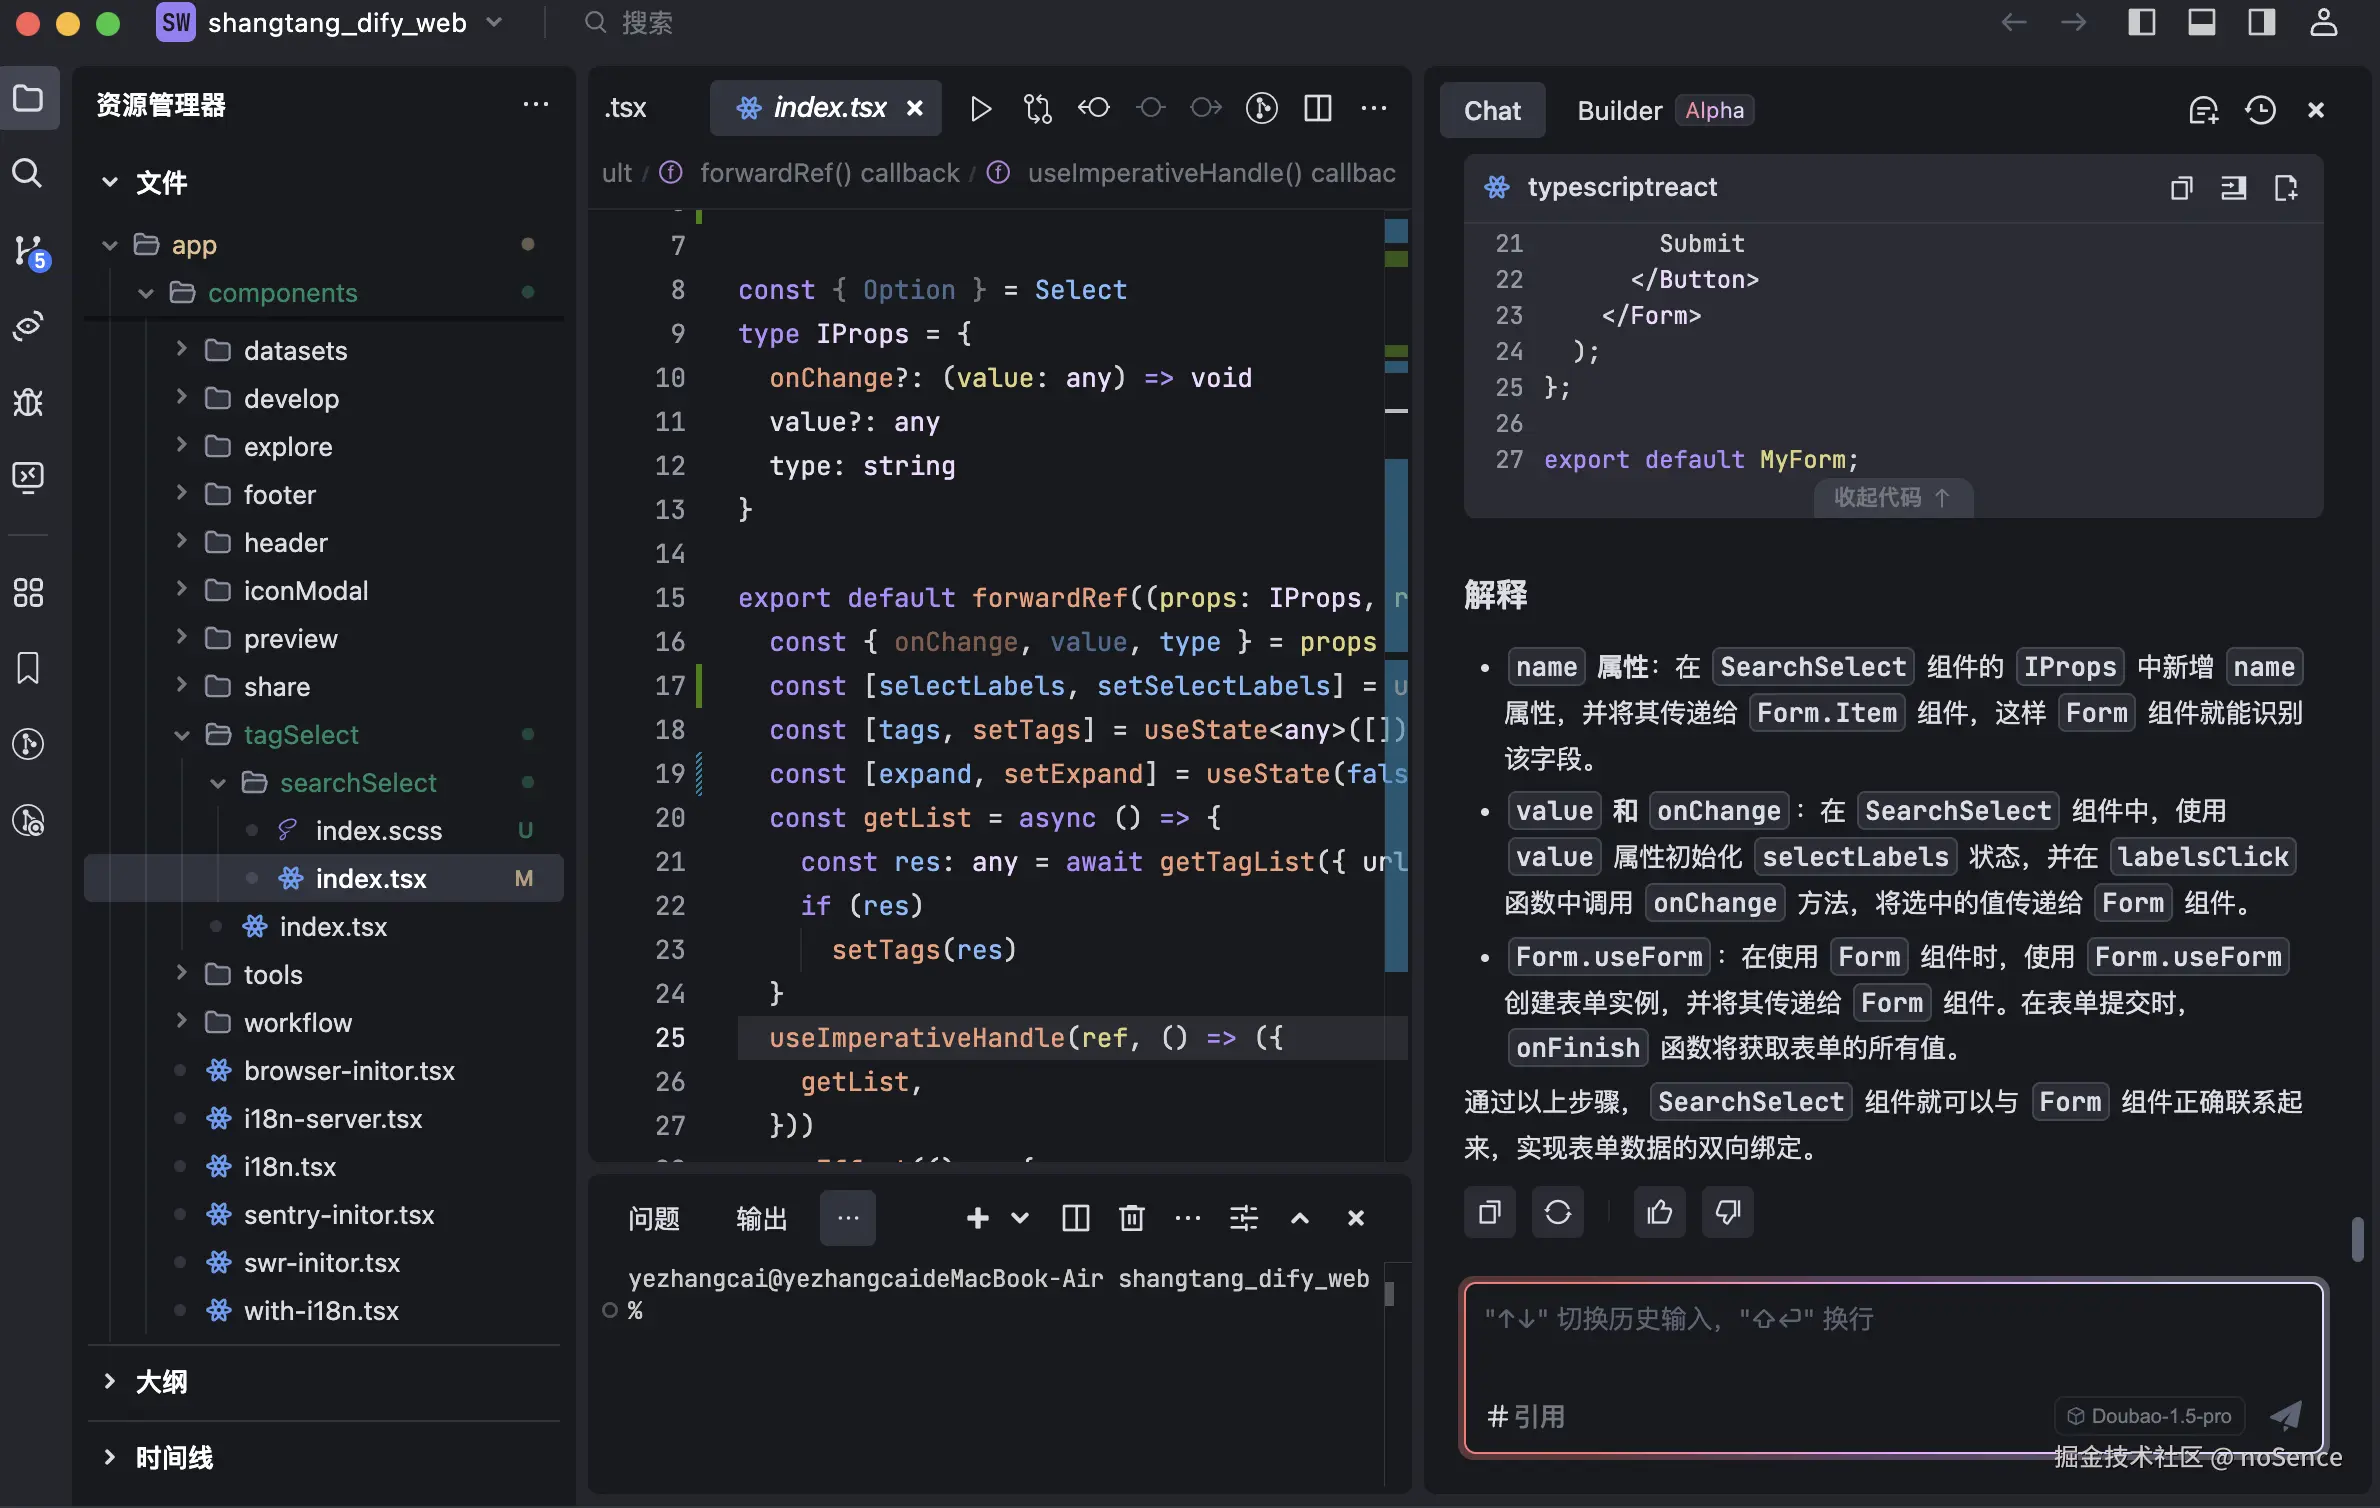The width and height of the screenshot is (2380, 1508).
Task: Run the current file with play icon
Action: pyautogui.click(x=981, y=108)
